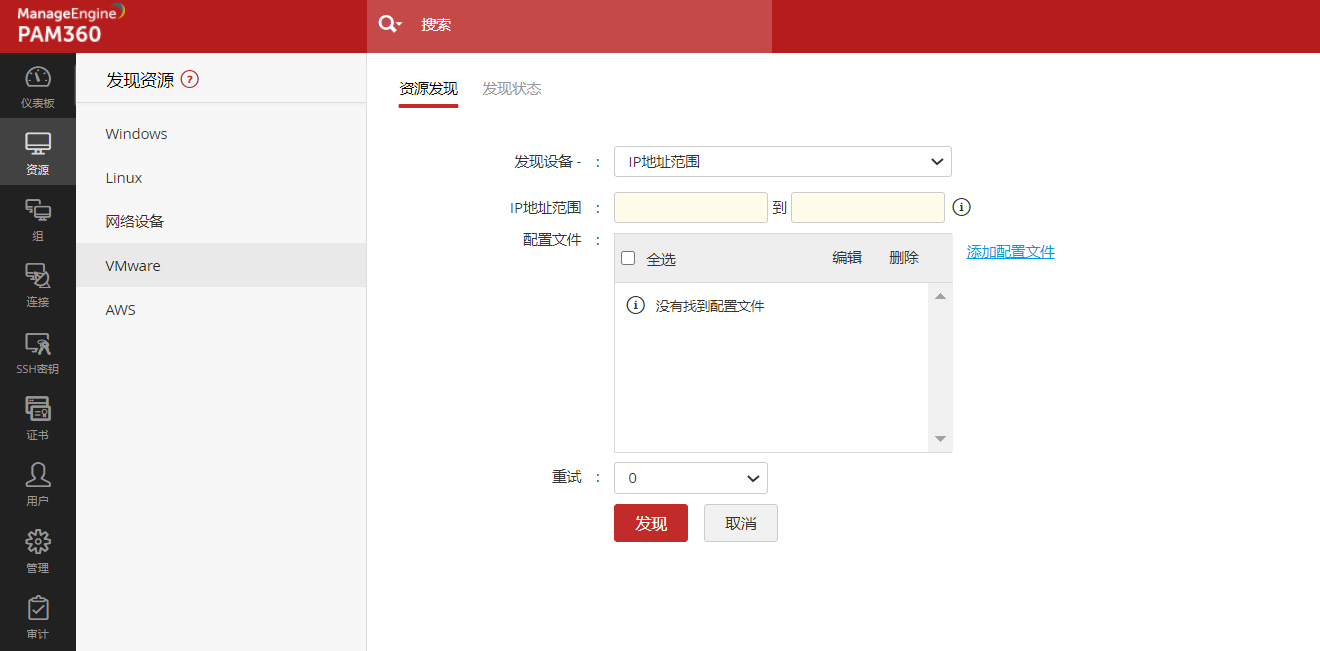The height and width of the screenshot is (651, 1320).
Task: Select Windows in discovery list
Action: pos(221,134)
